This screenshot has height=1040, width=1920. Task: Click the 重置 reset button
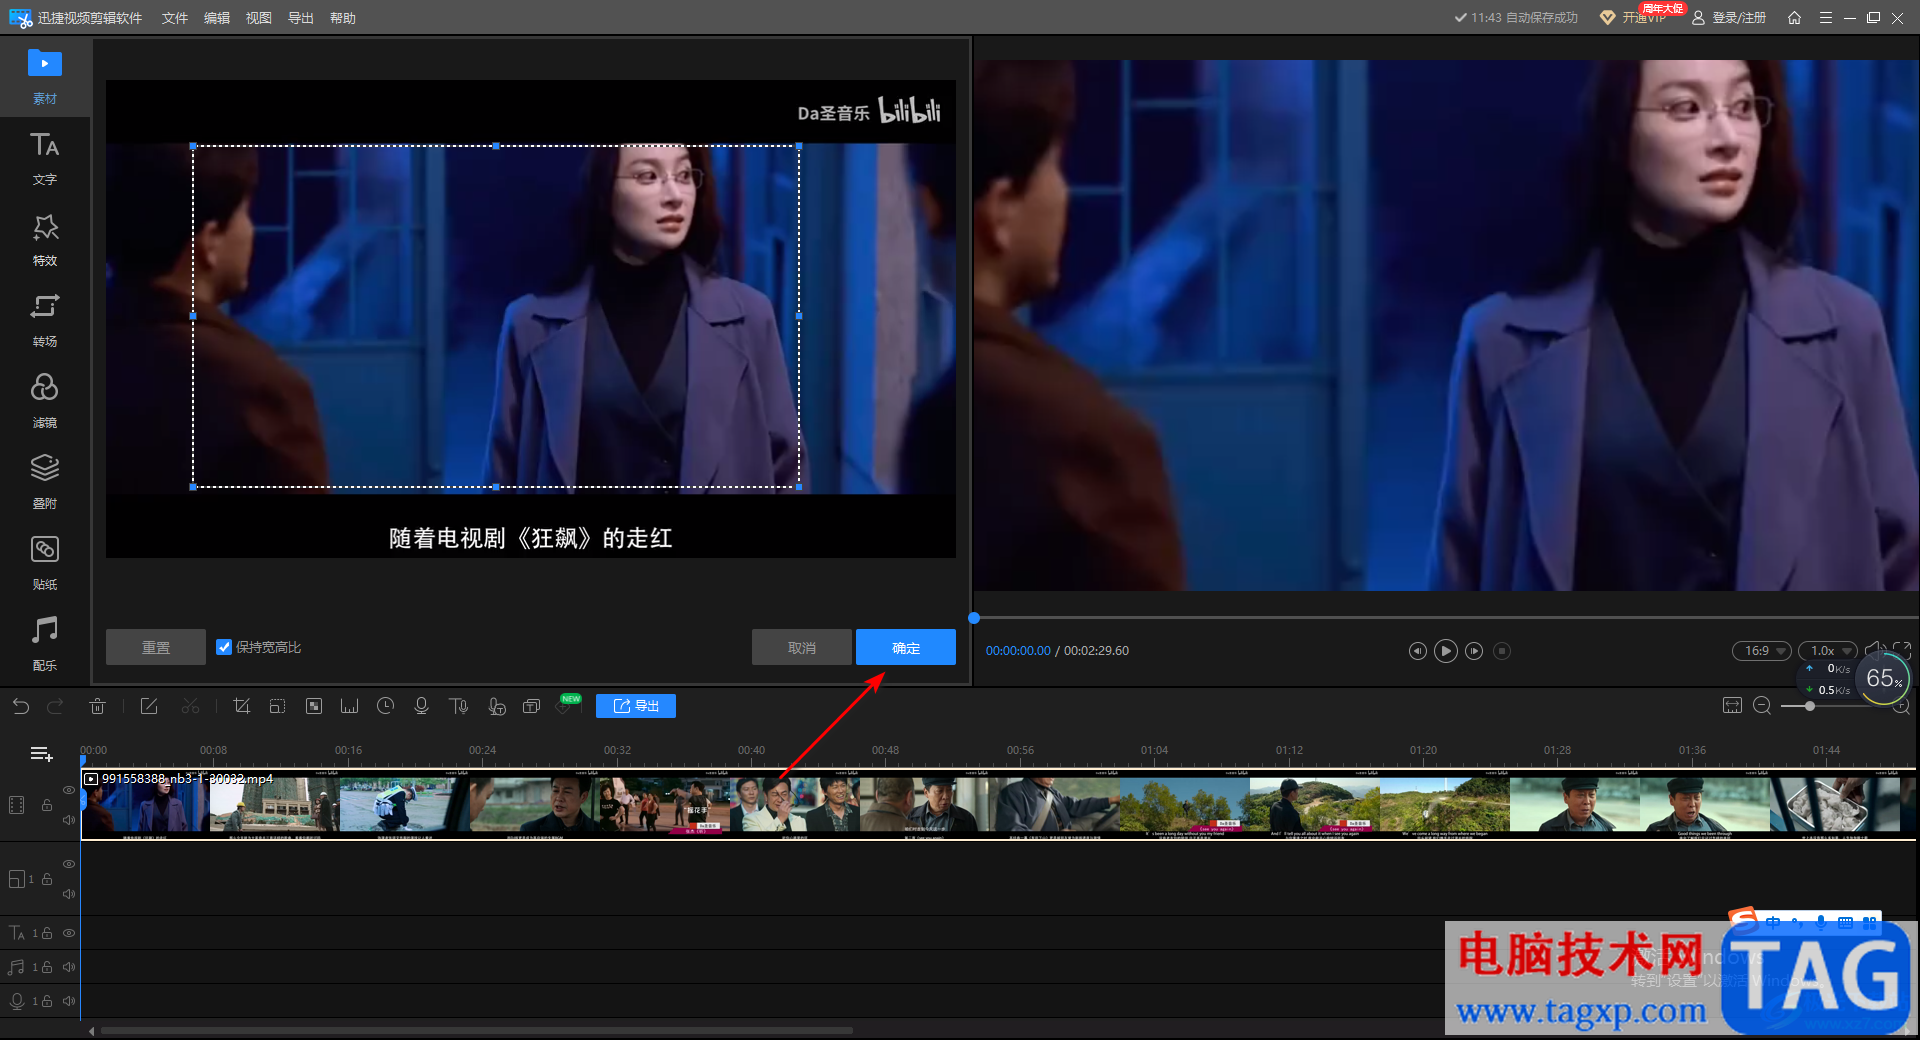point(156,647)
